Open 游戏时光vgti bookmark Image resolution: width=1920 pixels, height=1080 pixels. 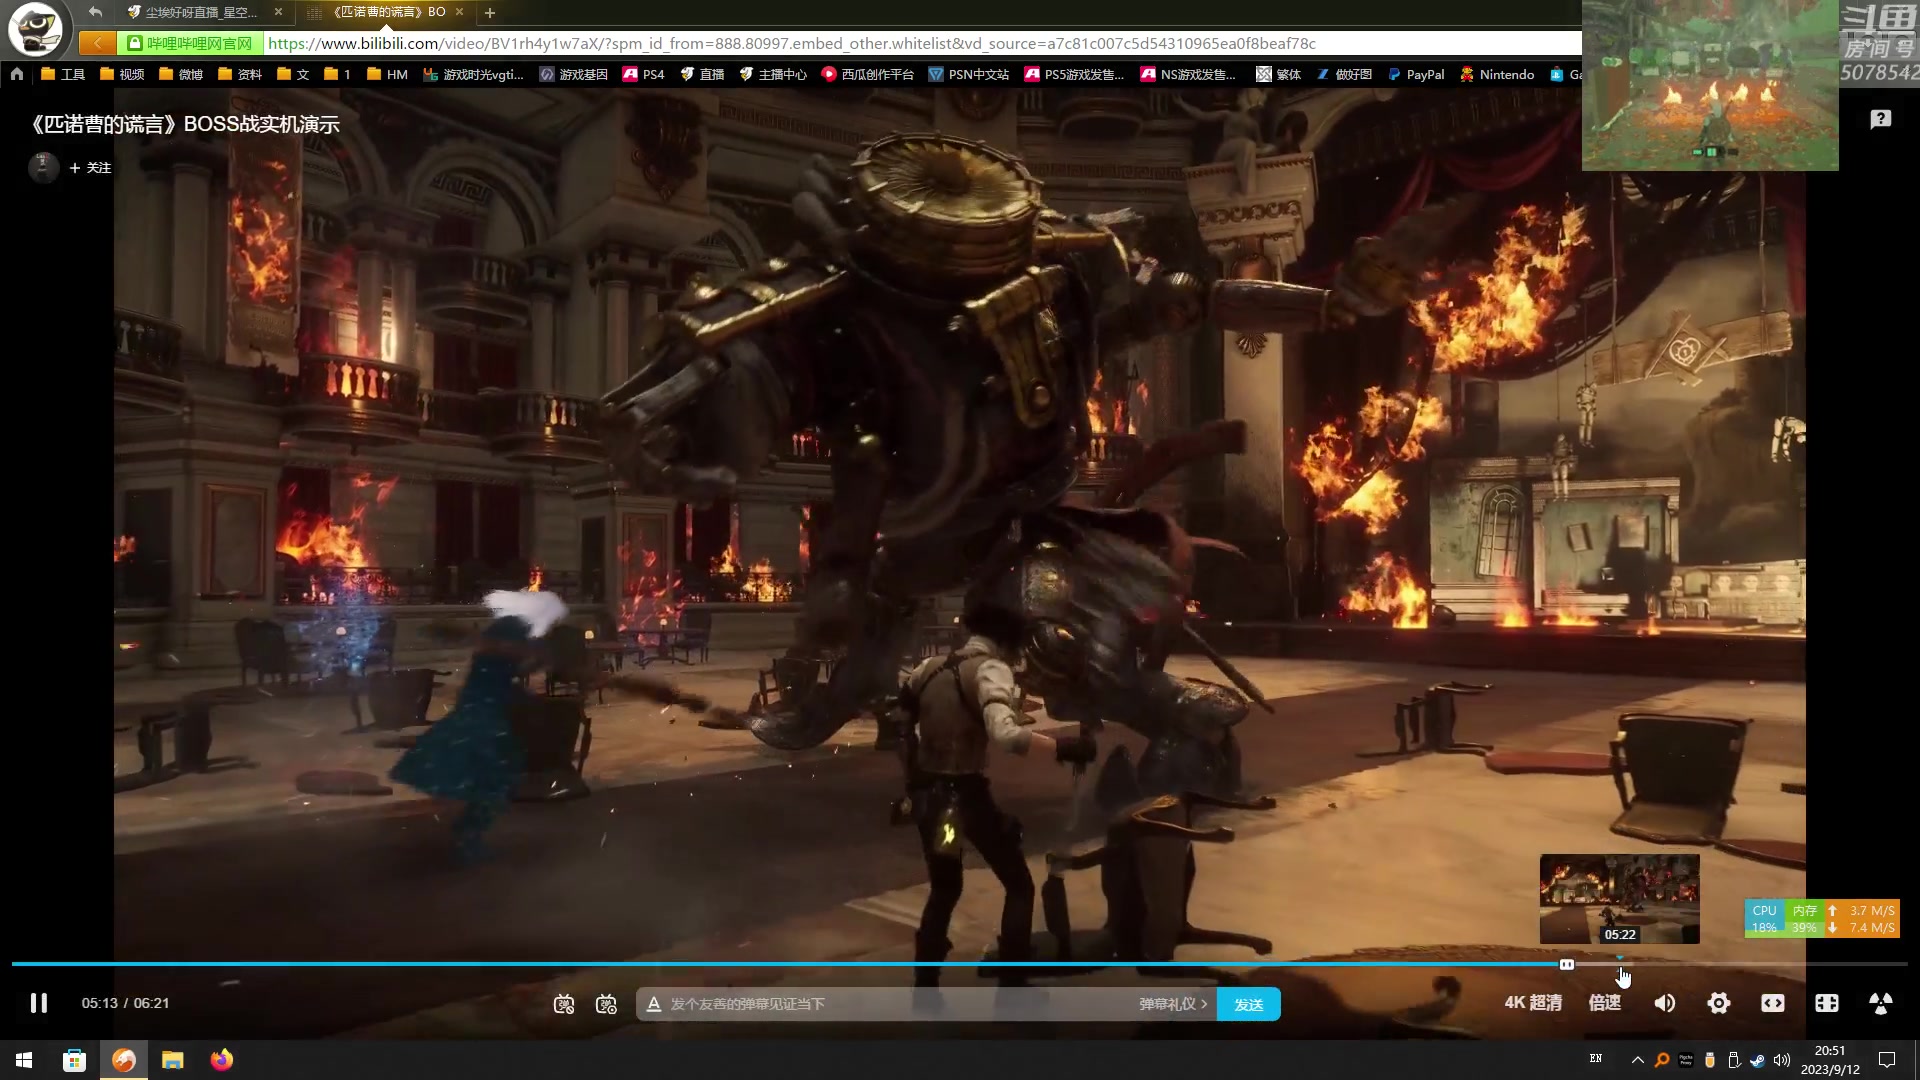pyautogui.click(x=473, y=74)
